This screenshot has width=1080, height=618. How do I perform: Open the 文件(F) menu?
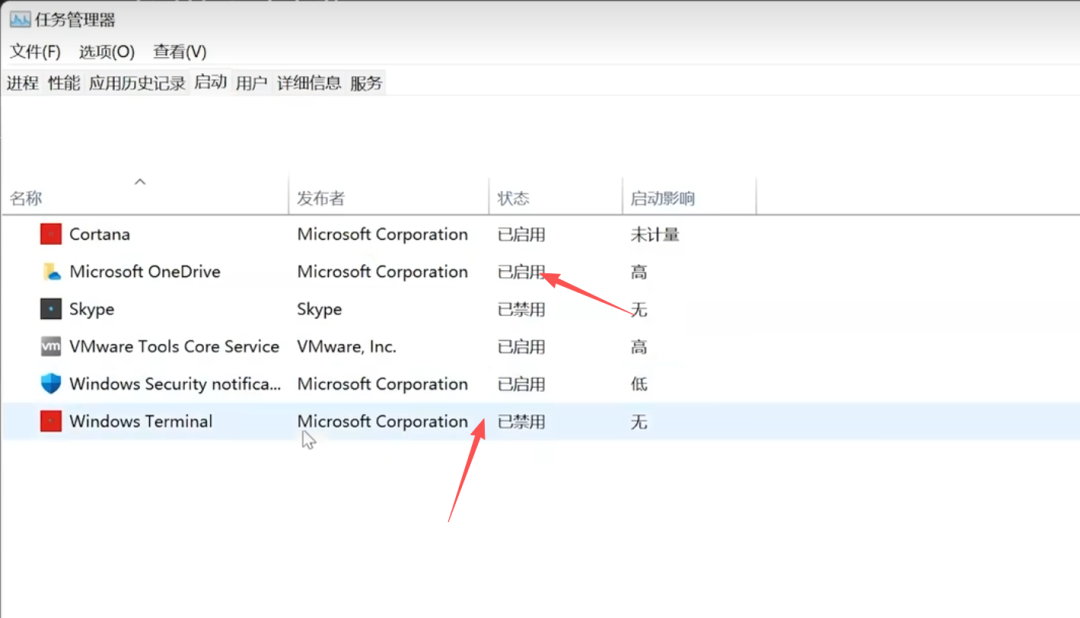tap(35, 51)
